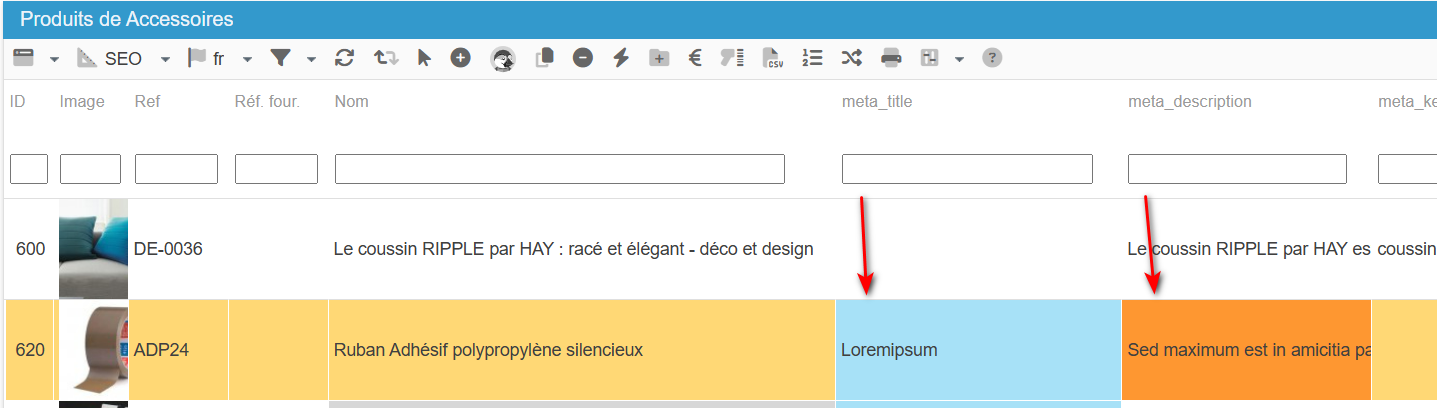
Task: Expand the SEO view dropdown
Action: coord(165,59)
